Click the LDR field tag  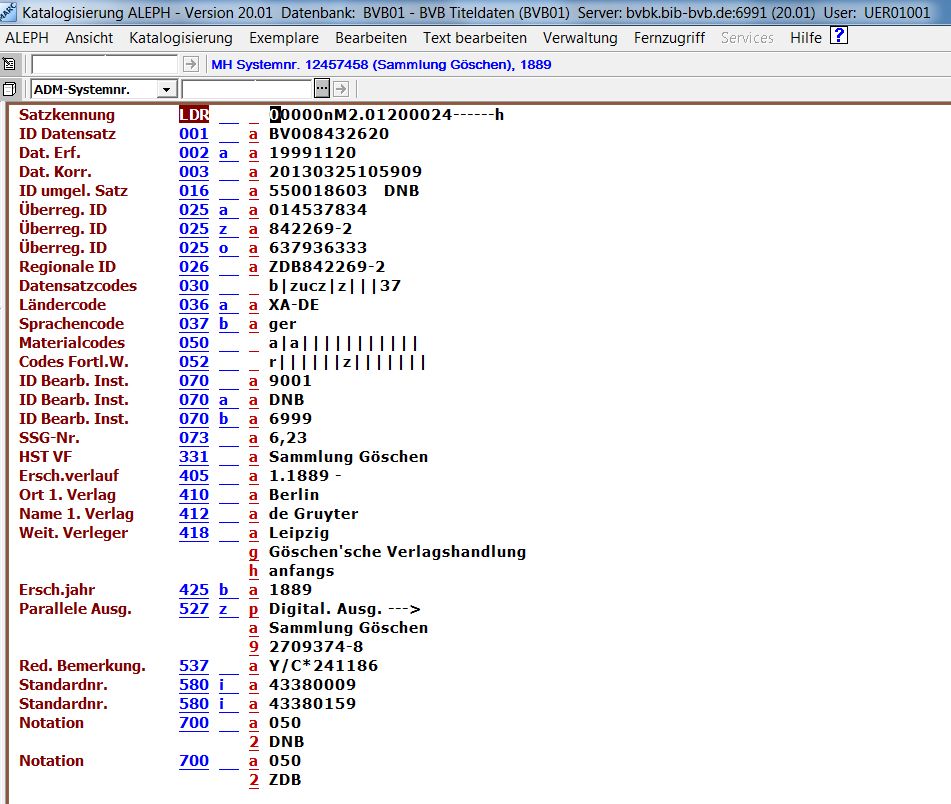(194, 115)
